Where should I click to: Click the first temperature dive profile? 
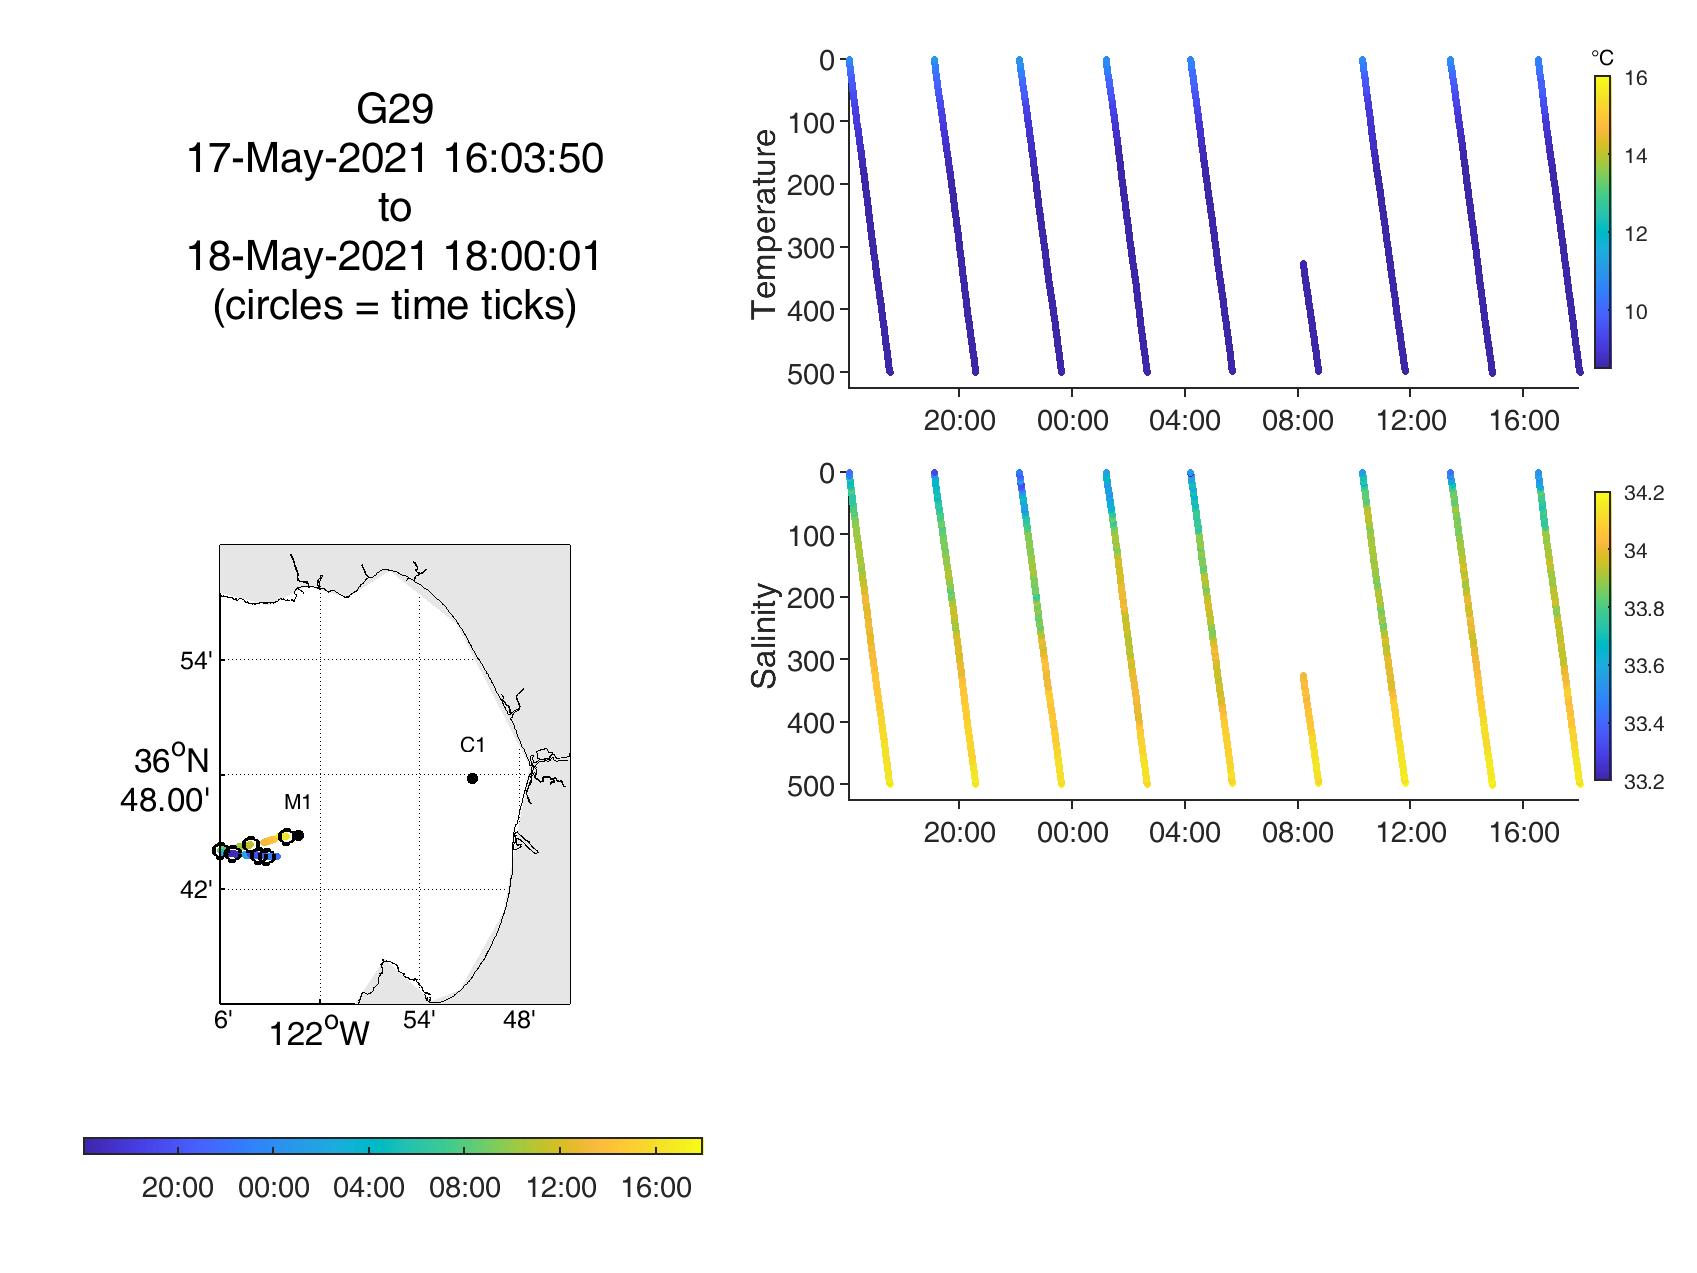click(869, 215)
